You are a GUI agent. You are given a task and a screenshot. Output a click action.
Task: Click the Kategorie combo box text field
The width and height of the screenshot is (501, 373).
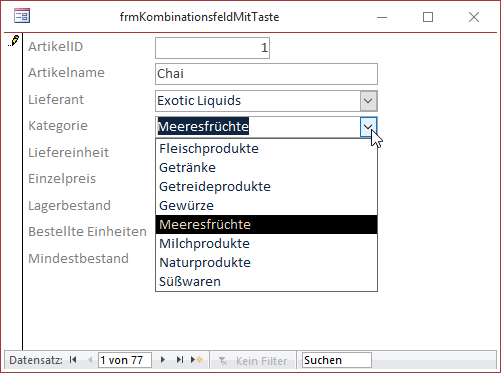click(x=258, y=127)
